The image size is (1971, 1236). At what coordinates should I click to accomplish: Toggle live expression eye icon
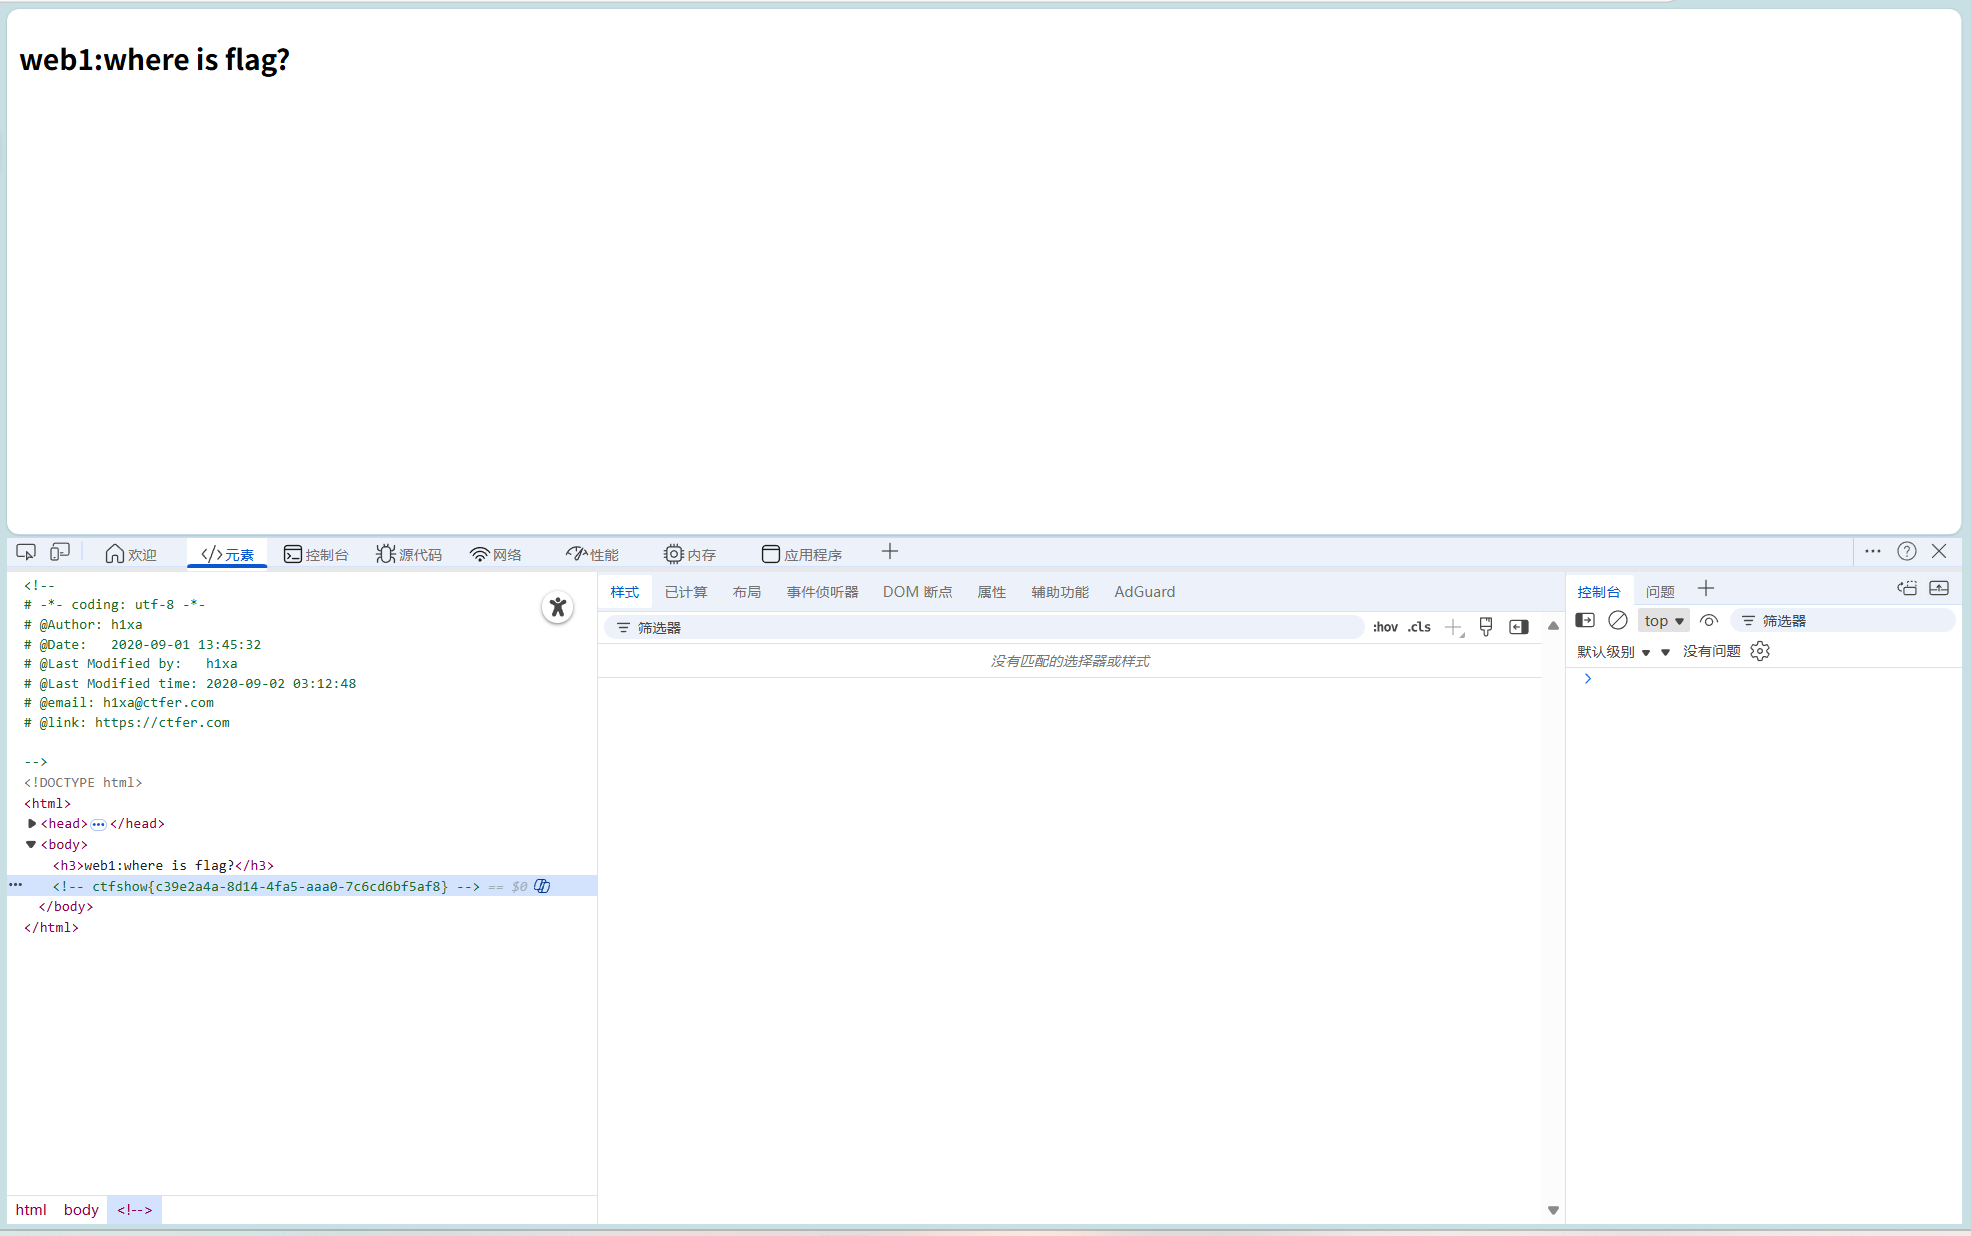(x=1708, y=621)
